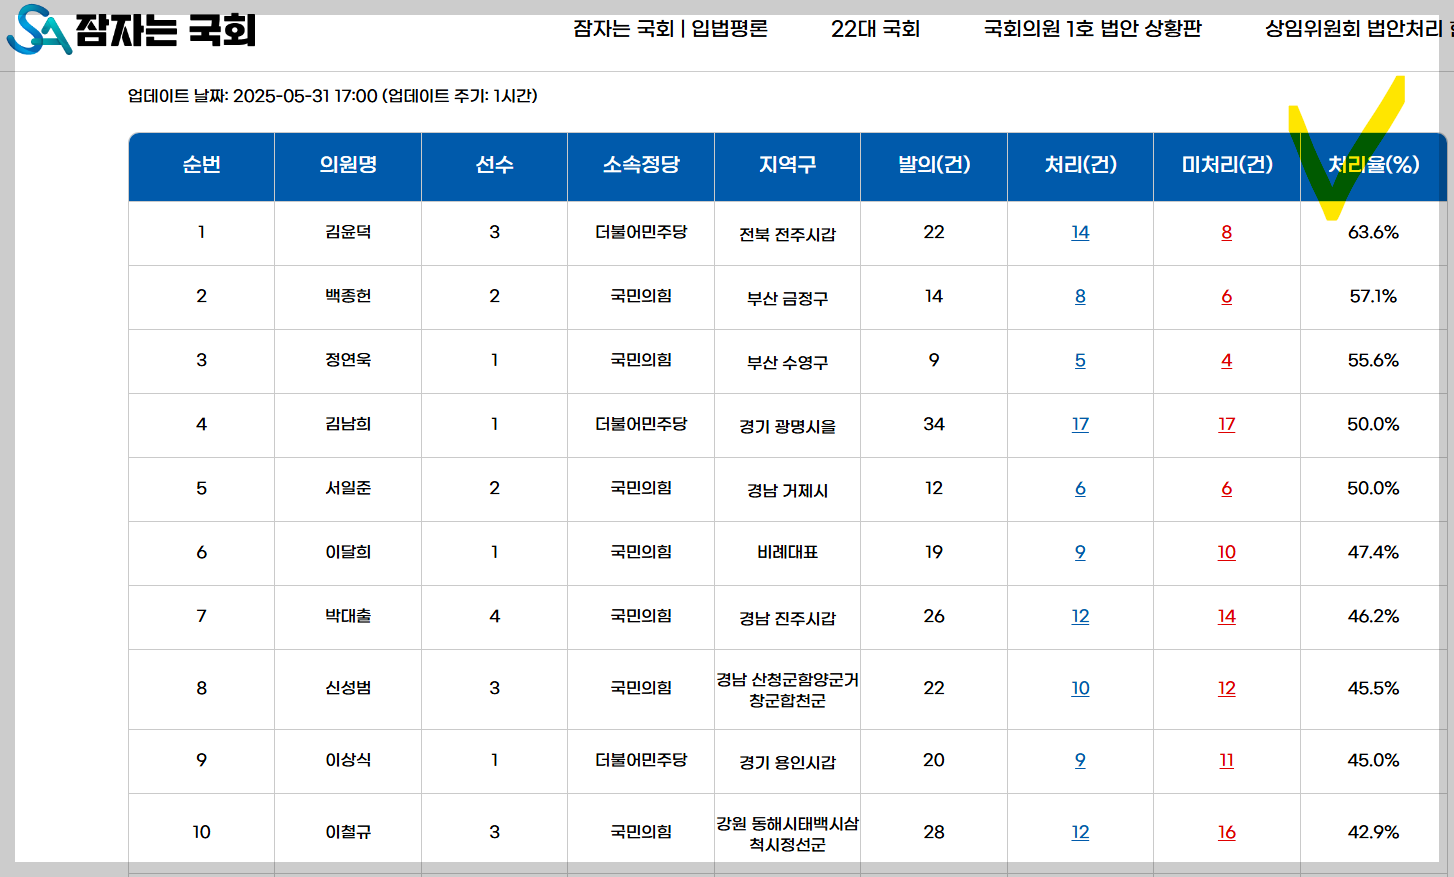1454x877 pixels.
Task: Open 정연욱's unprocessed bills link 4
Action: pos(1227,360)
